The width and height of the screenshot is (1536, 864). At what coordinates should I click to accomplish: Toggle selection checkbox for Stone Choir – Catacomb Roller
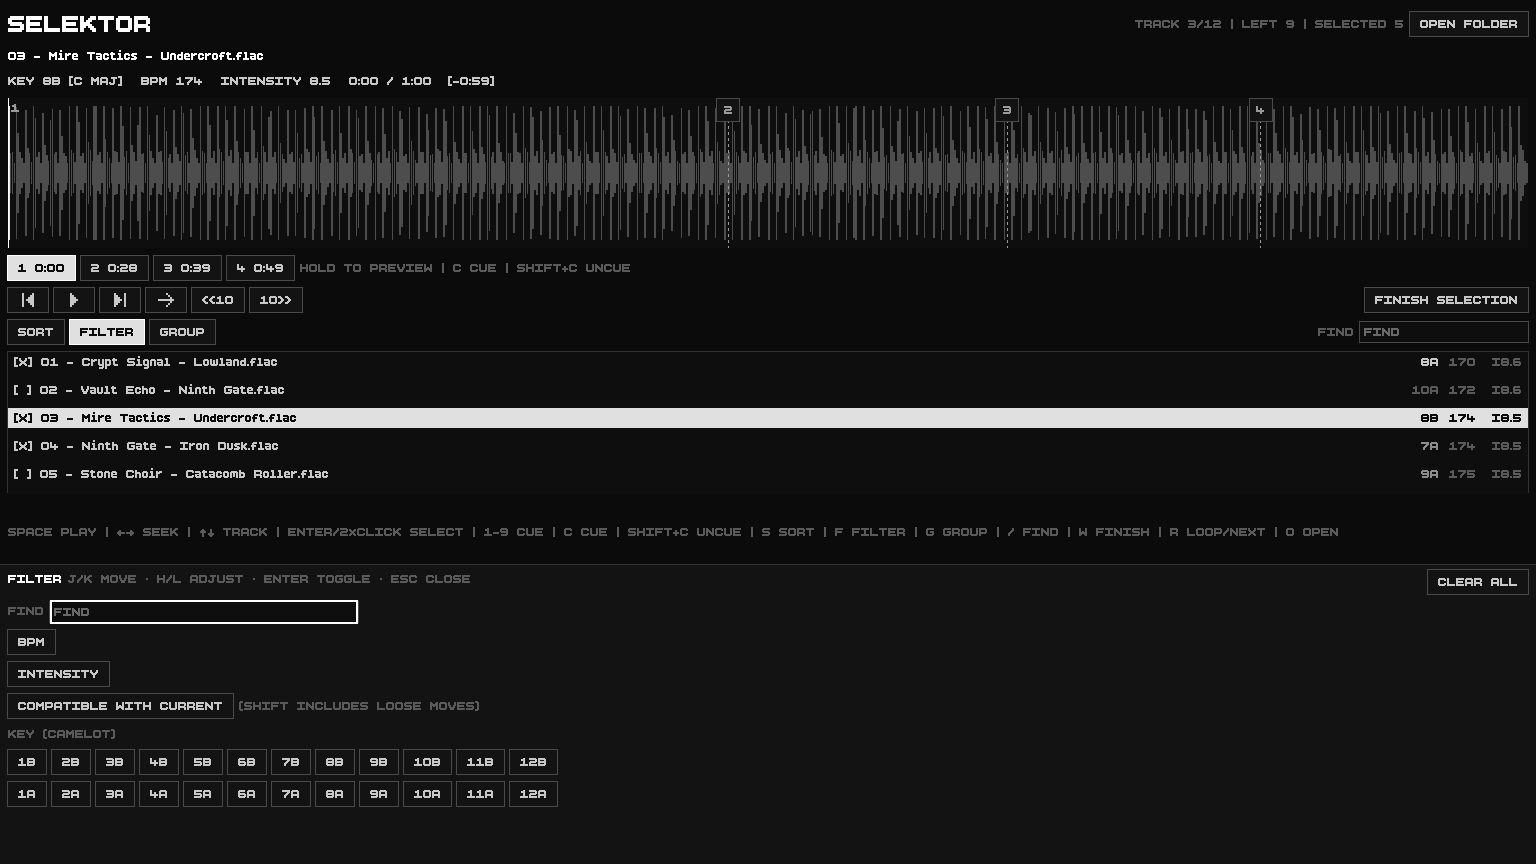(22, 474)
